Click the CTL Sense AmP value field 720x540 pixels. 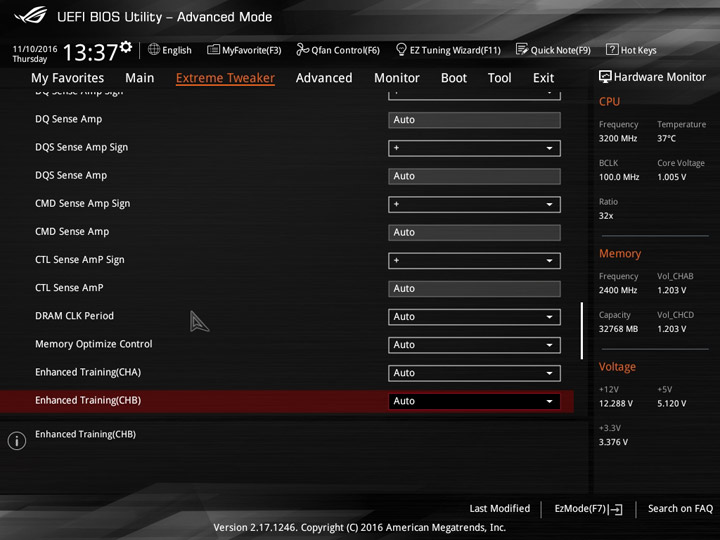click(x=474, y=289)
